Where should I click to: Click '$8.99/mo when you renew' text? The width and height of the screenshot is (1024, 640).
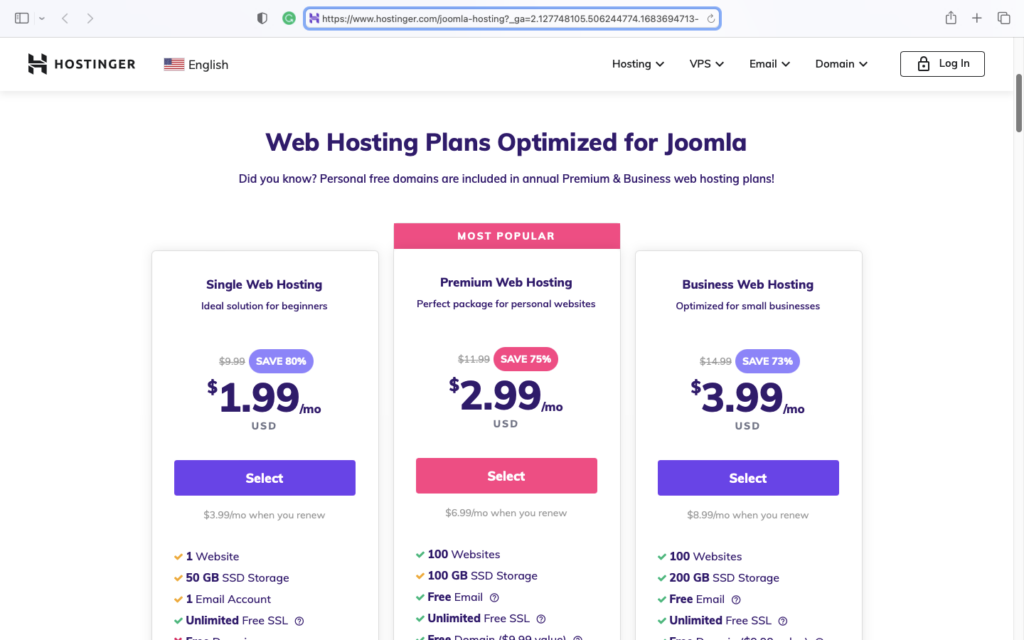[748, 515]
